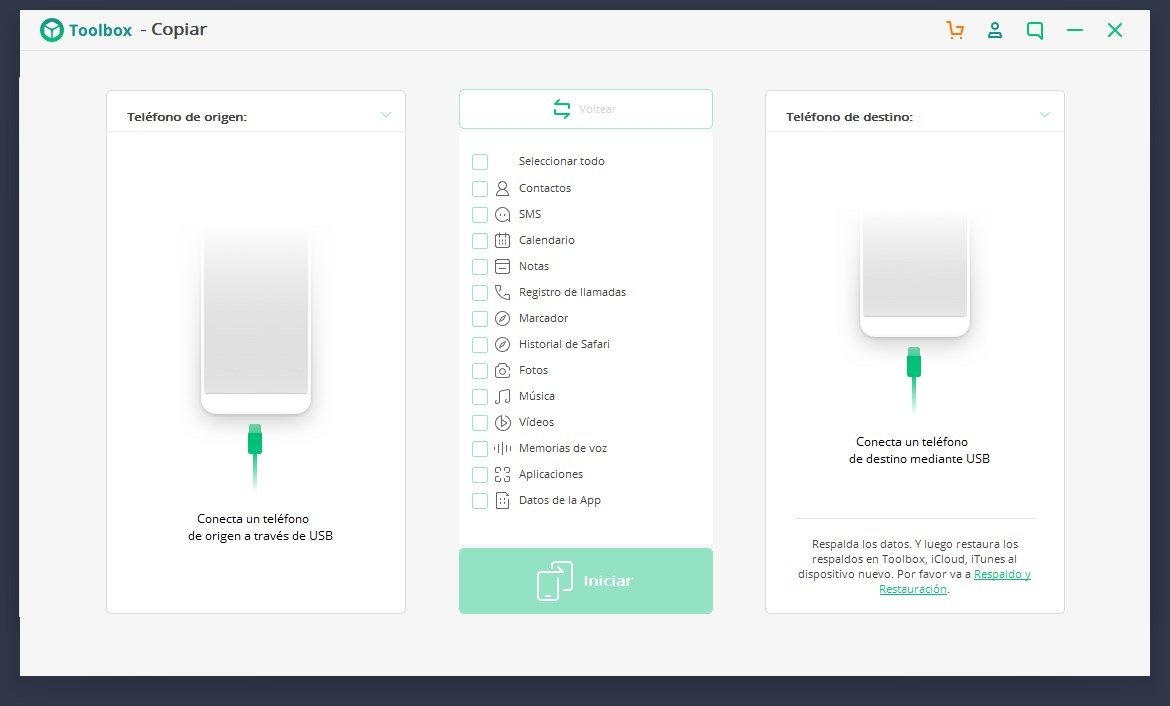
Task: Tick the Música checkbox
Action: coord(480,397)
